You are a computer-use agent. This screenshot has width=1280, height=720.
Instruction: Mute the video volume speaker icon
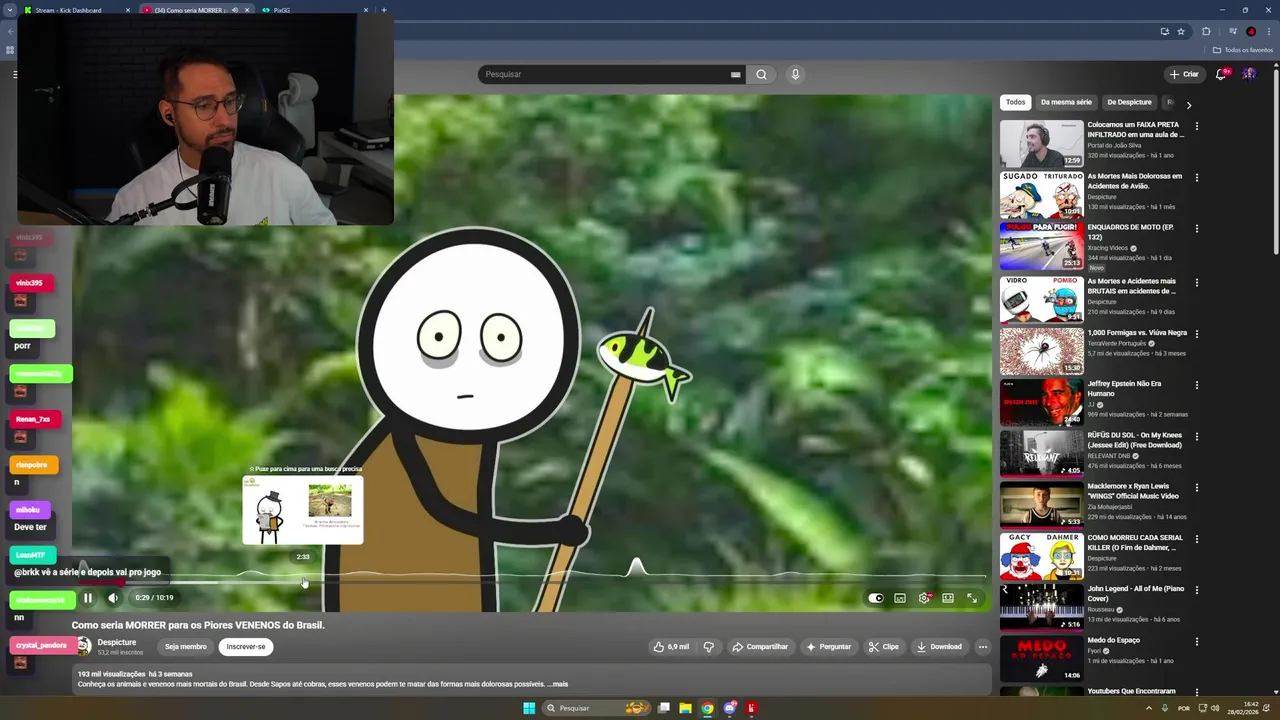[113, 598]
